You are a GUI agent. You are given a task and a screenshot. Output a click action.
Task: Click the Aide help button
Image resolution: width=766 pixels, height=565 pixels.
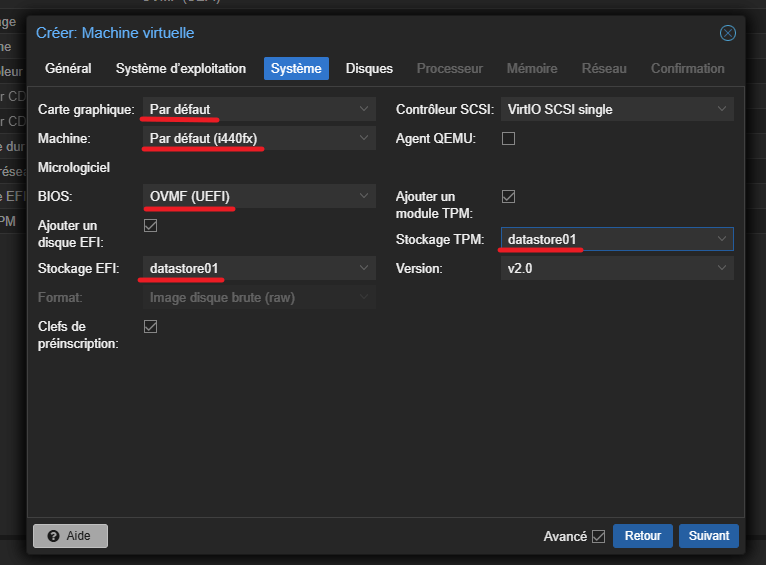point(70,536)
